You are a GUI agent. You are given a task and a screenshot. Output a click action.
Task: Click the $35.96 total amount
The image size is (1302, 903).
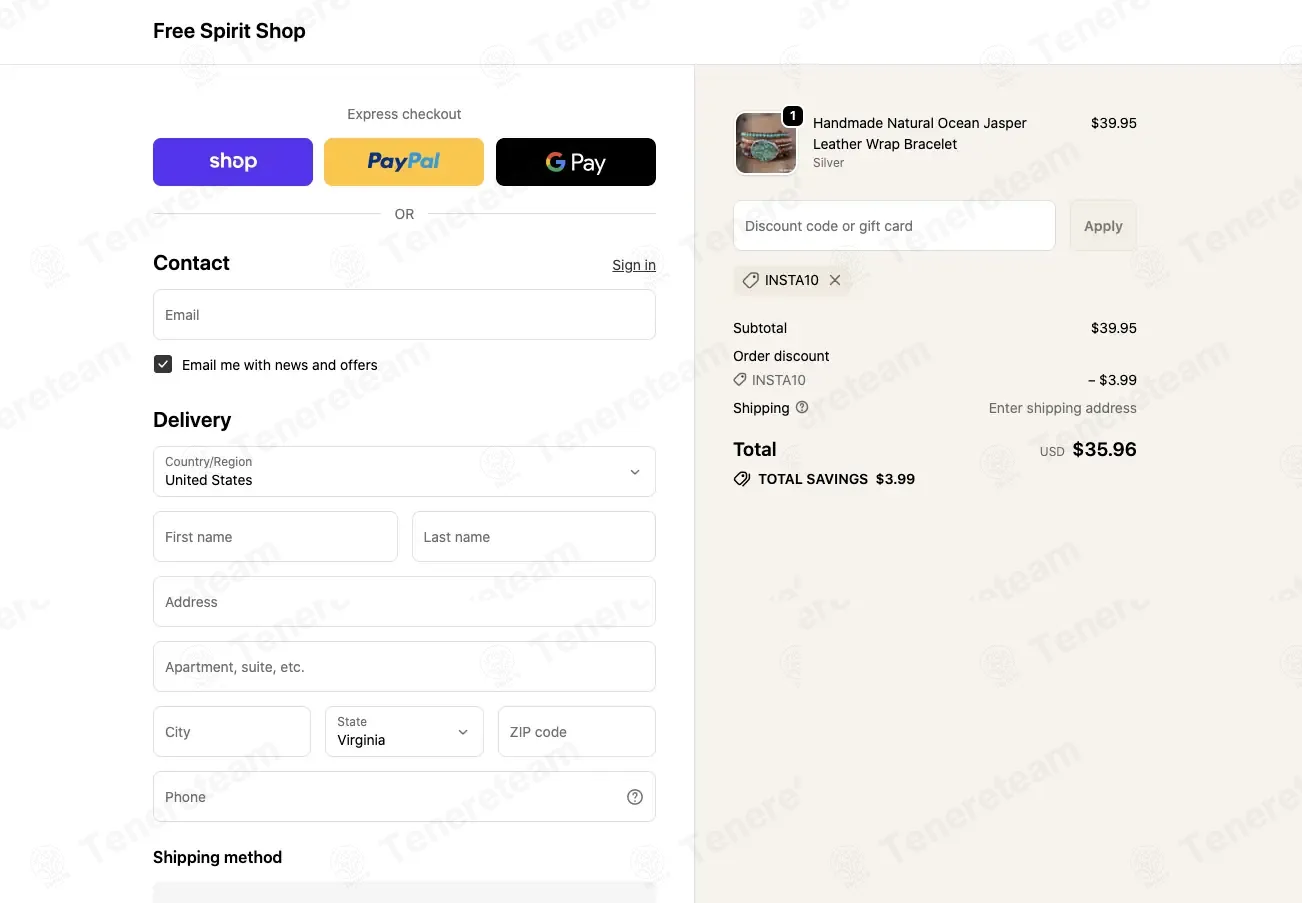click(x=1104, y=449)
